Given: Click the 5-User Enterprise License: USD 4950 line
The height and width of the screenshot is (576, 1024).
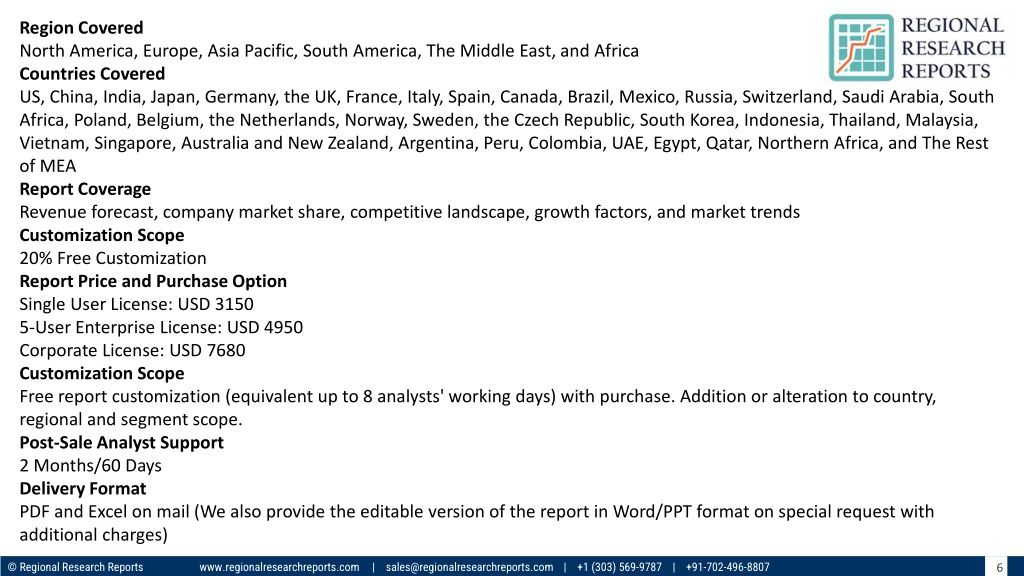Looking at the screenshot, I should [161, 327].
